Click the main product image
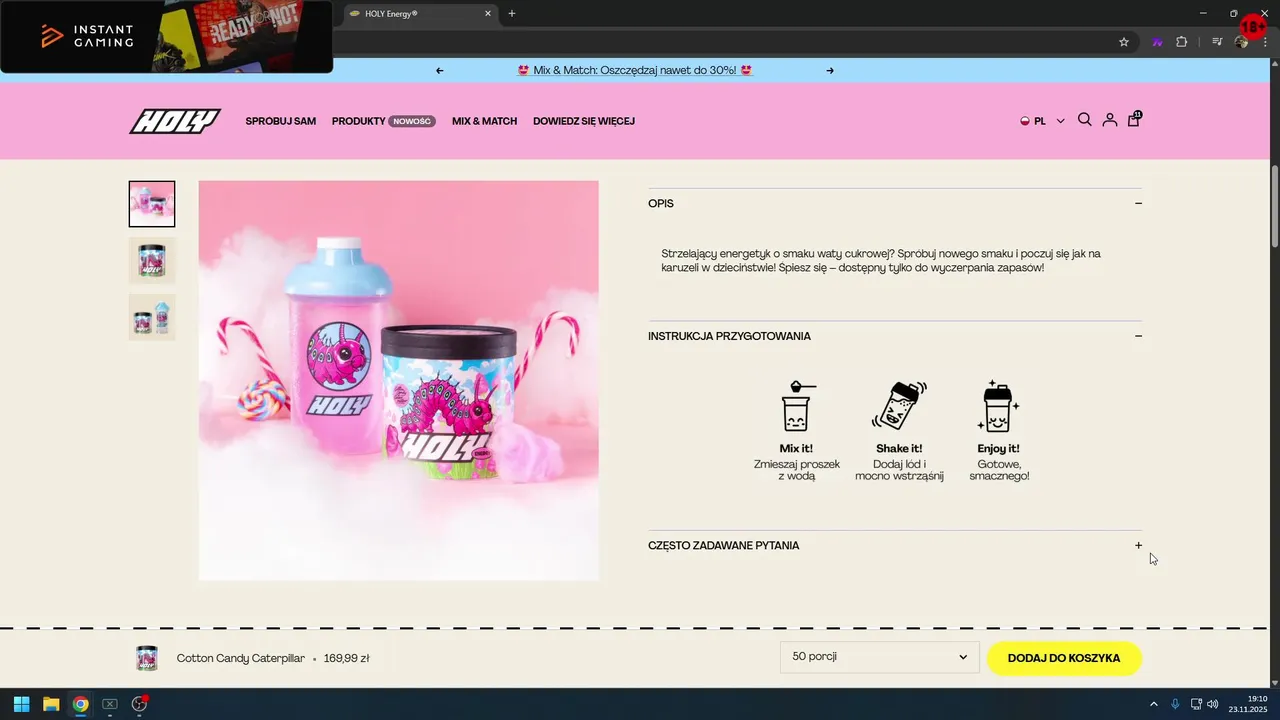This screenshot has height=720, width=1280. [x=399, y=380]
